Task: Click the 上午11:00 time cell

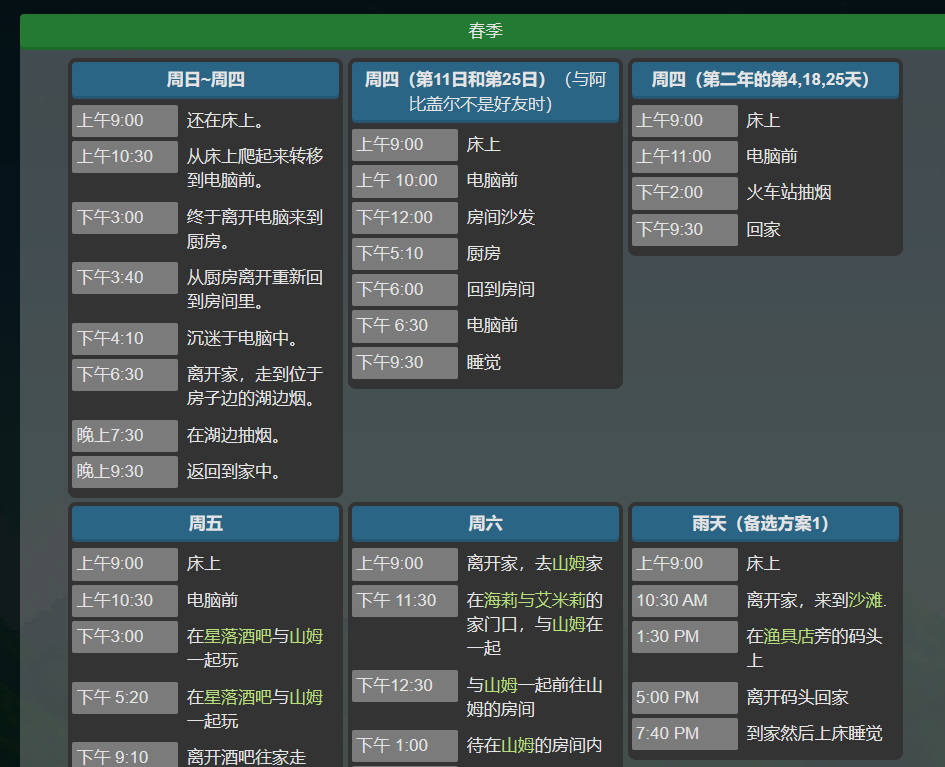Action: click(685, 157)
